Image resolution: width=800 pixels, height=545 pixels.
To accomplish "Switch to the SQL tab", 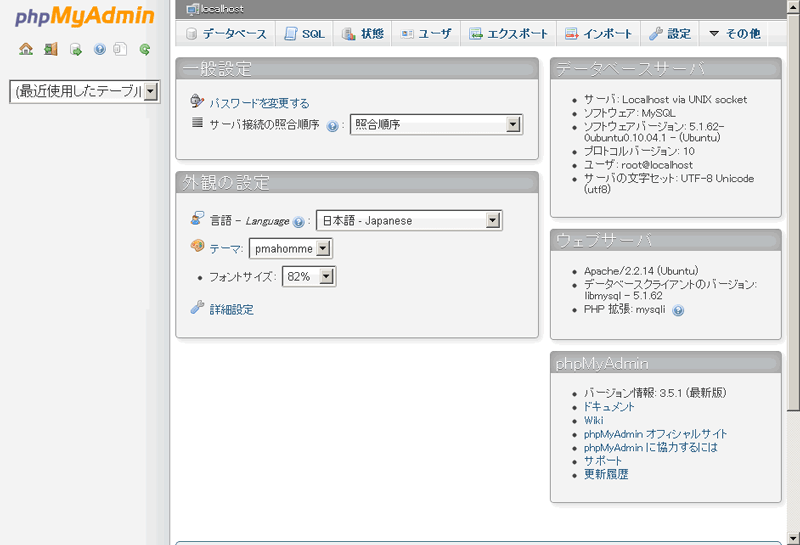I will tap(304, 34).
